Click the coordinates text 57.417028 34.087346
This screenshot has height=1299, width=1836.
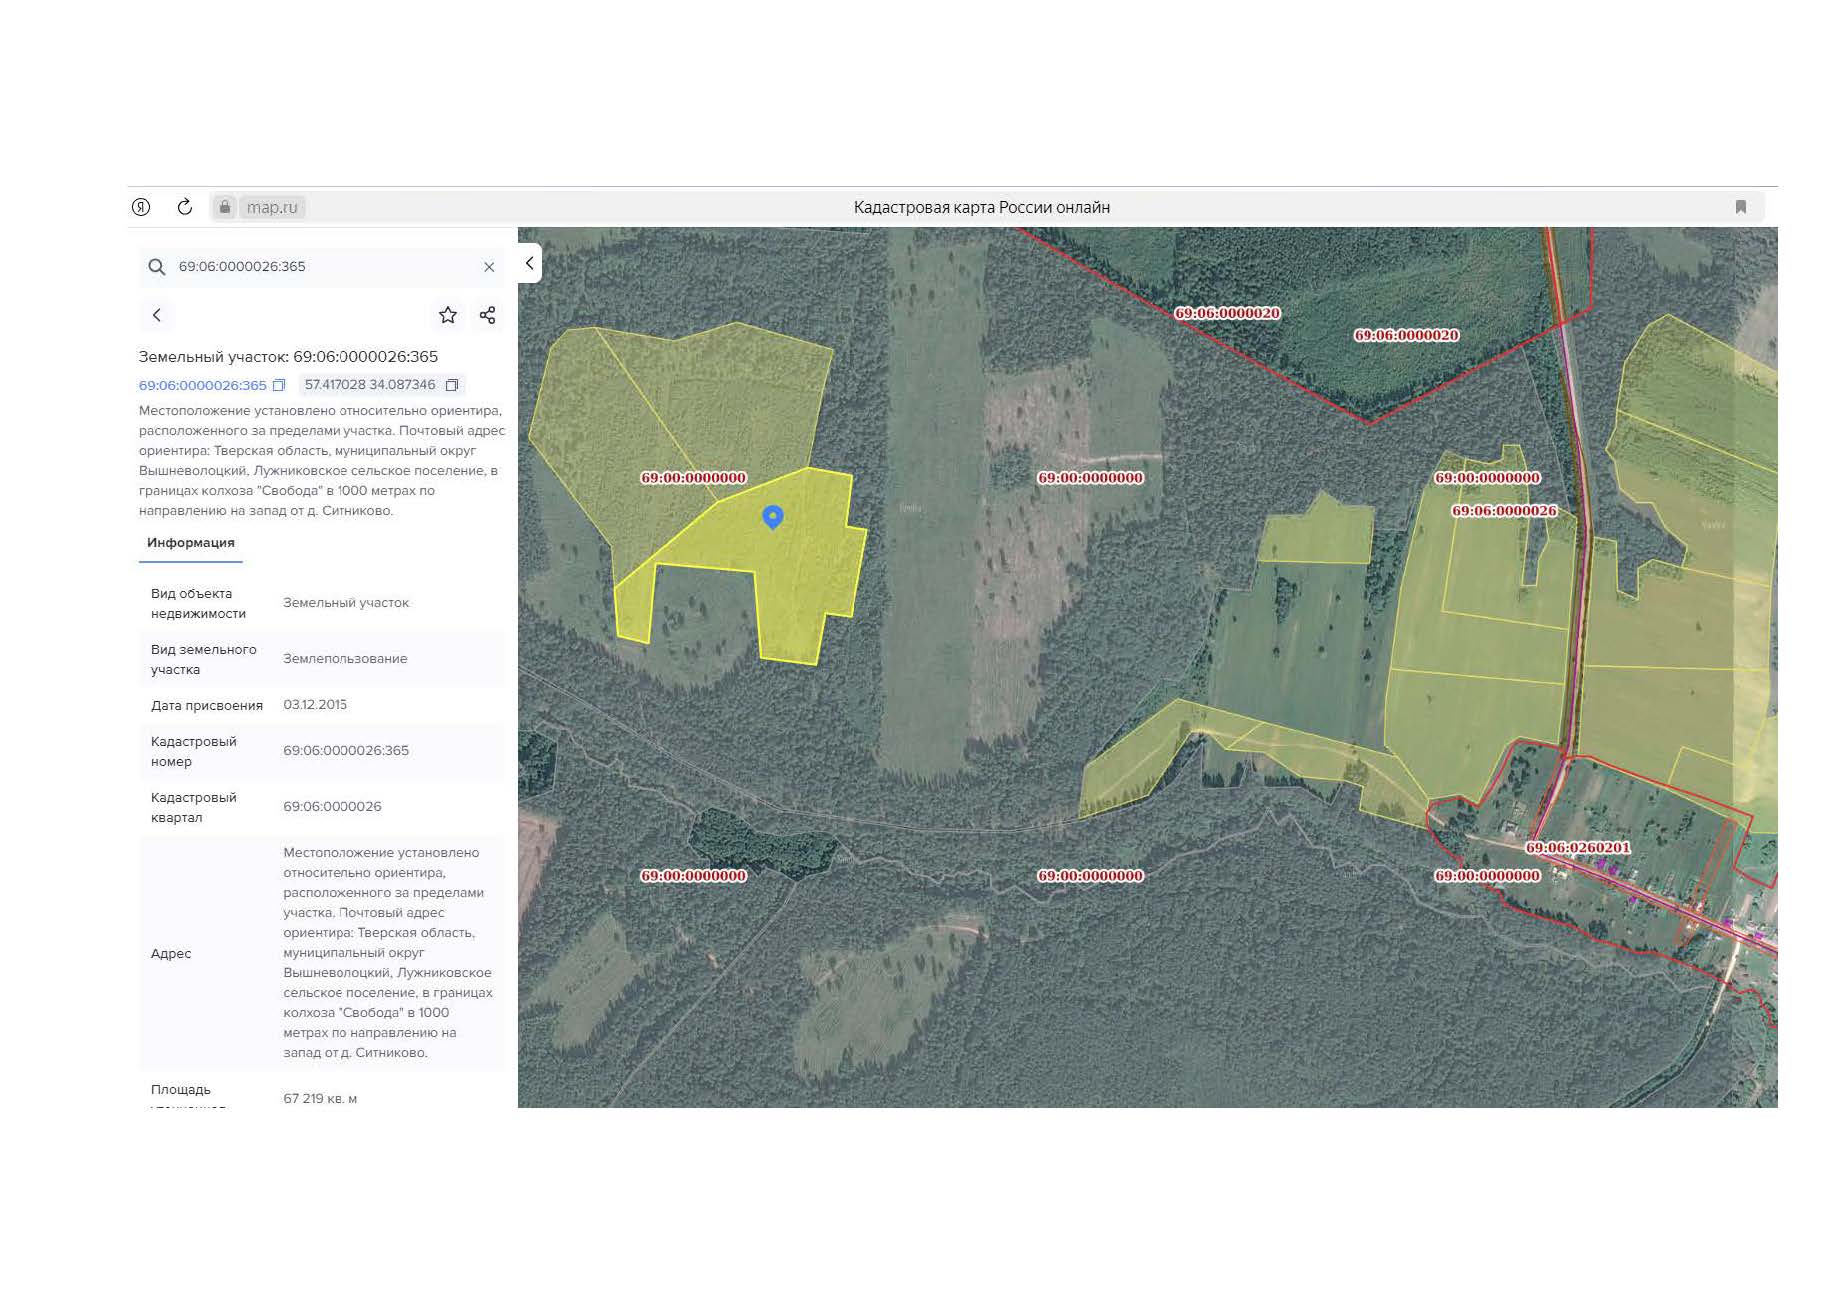[370, 385]
